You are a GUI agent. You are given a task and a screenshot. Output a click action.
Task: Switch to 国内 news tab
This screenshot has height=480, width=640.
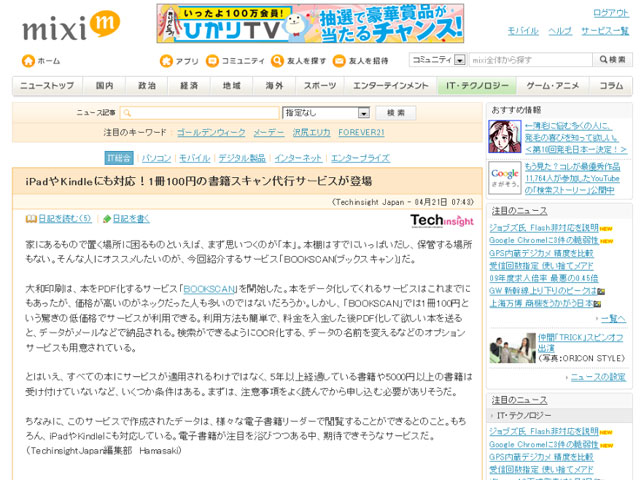click(104, 86)
